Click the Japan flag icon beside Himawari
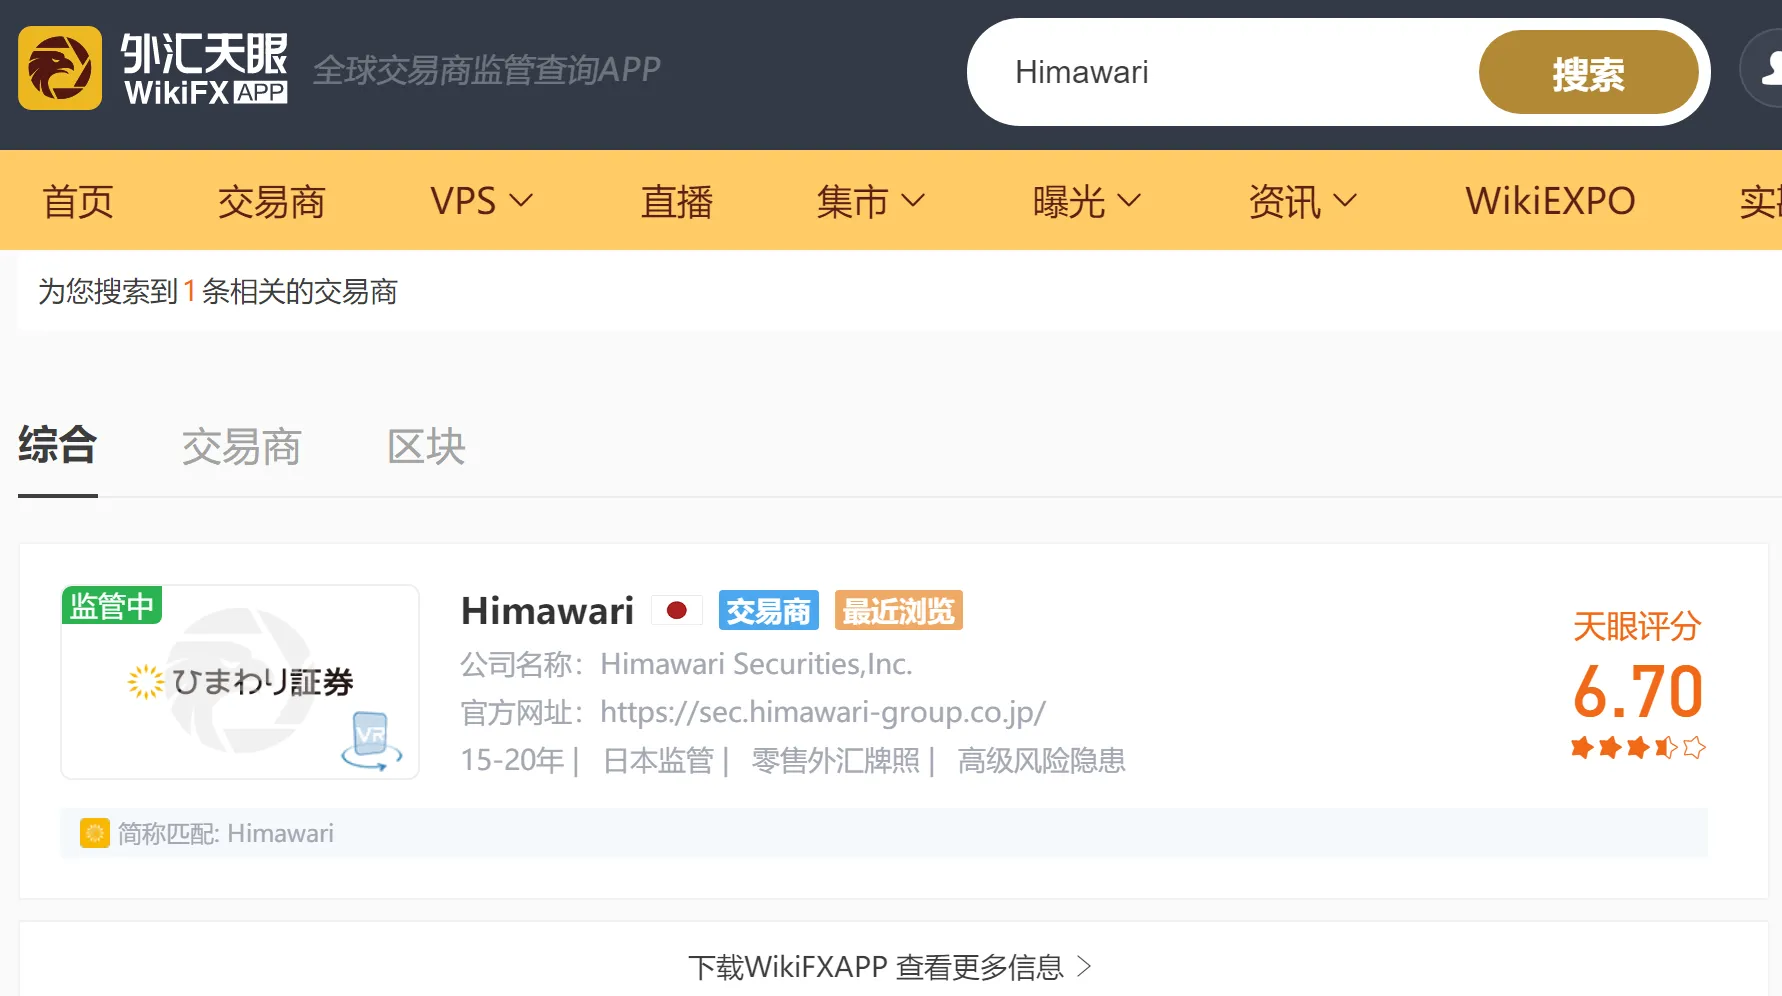The height and width of the screenshot is (996, 1782). click(x=677, y=610)
